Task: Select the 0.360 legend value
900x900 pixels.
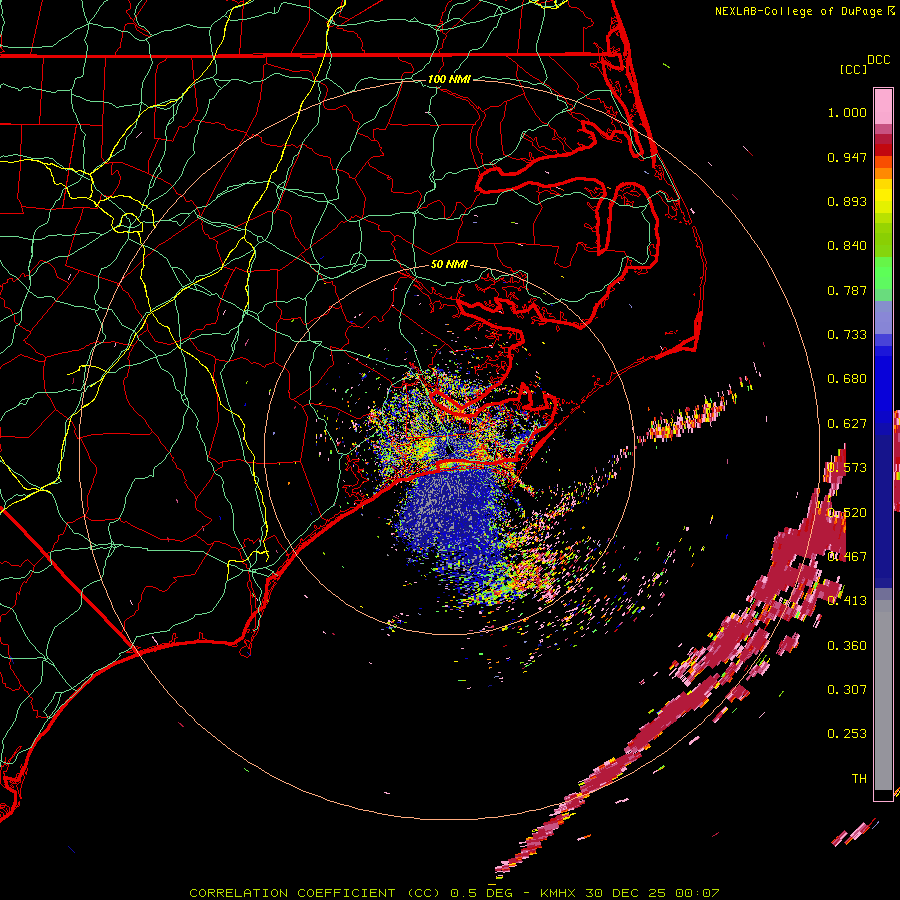Action: 847,646
